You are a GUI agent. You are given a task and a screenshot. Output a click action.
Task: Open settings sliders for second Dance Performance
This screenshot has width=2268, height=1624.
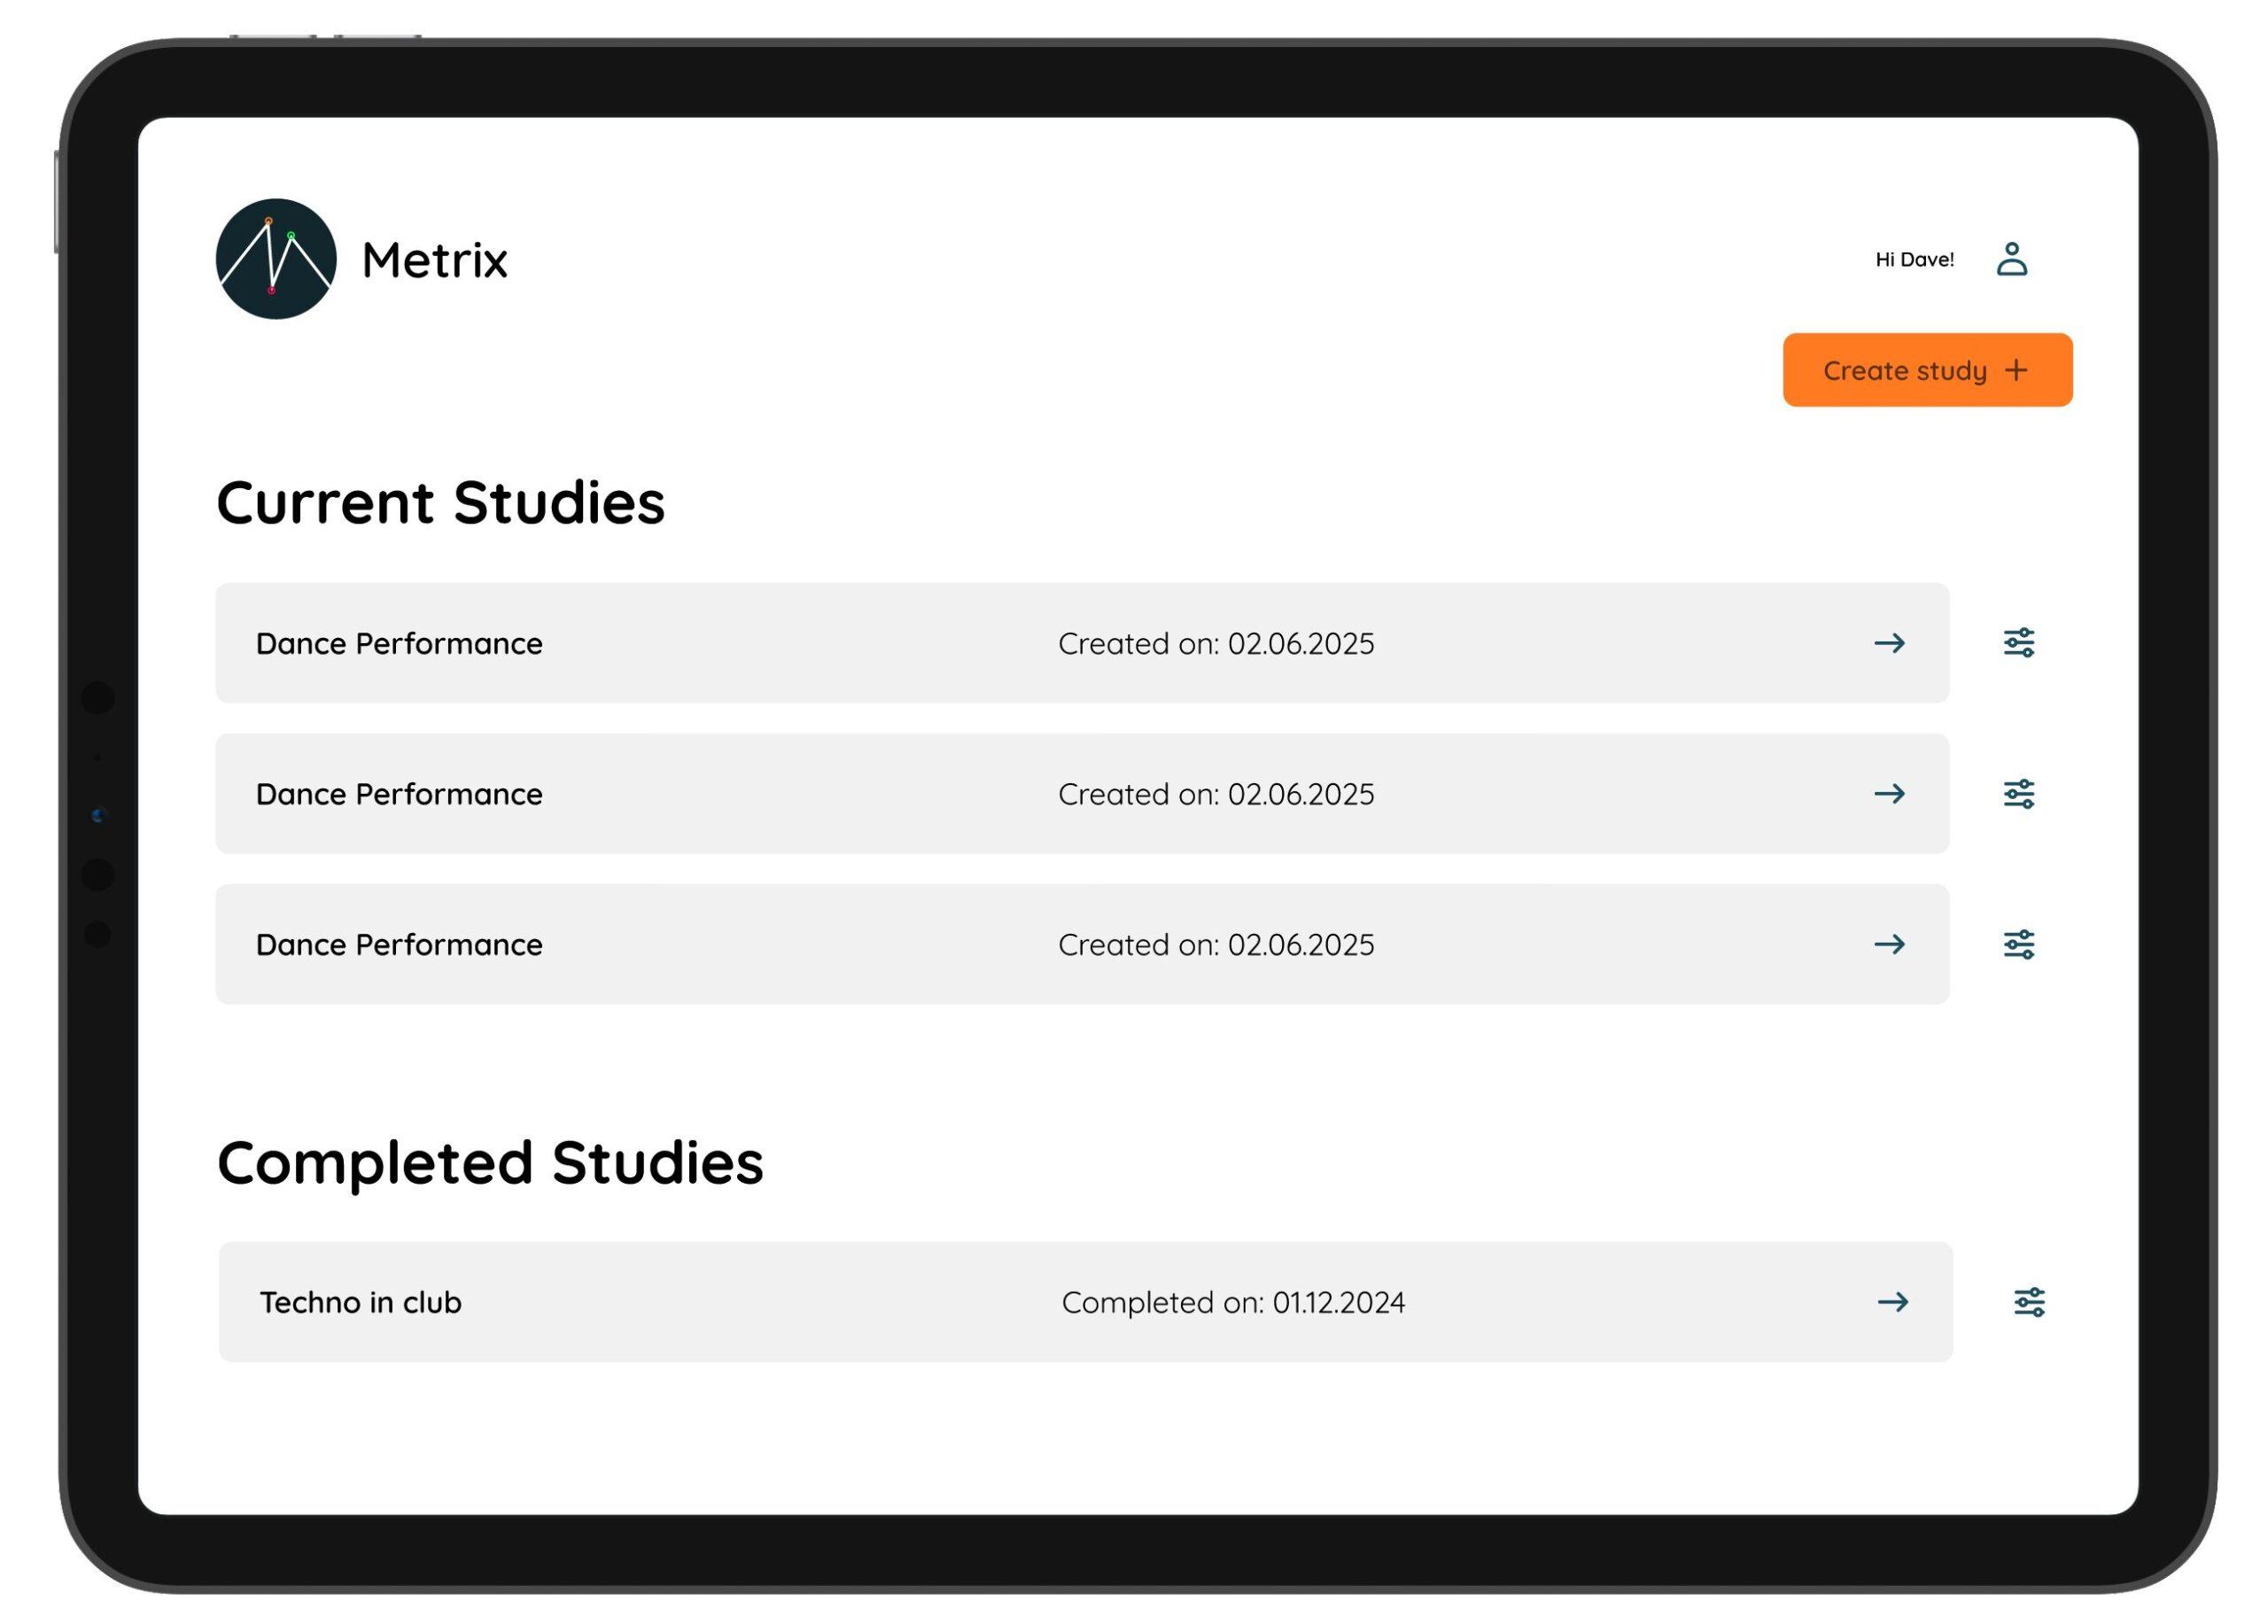click(2018, 794)
